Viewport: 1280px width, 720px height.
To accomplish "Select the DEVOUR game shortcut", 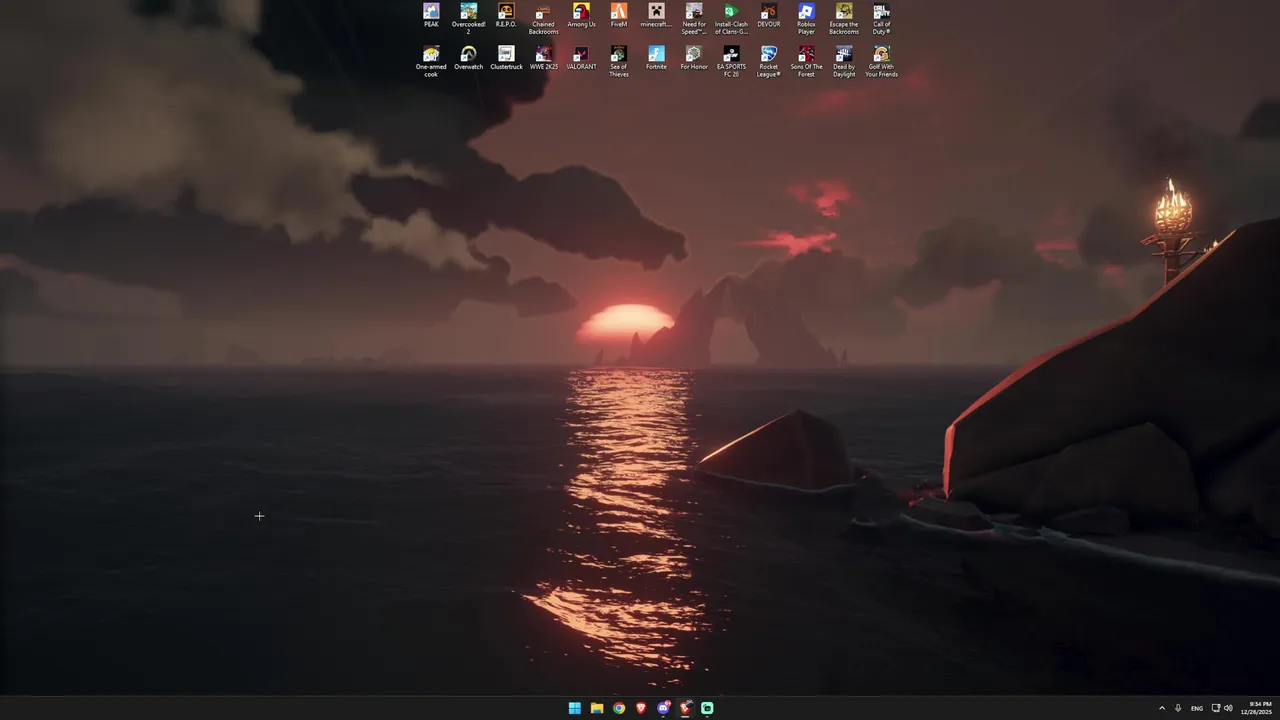I will point(768,15).
